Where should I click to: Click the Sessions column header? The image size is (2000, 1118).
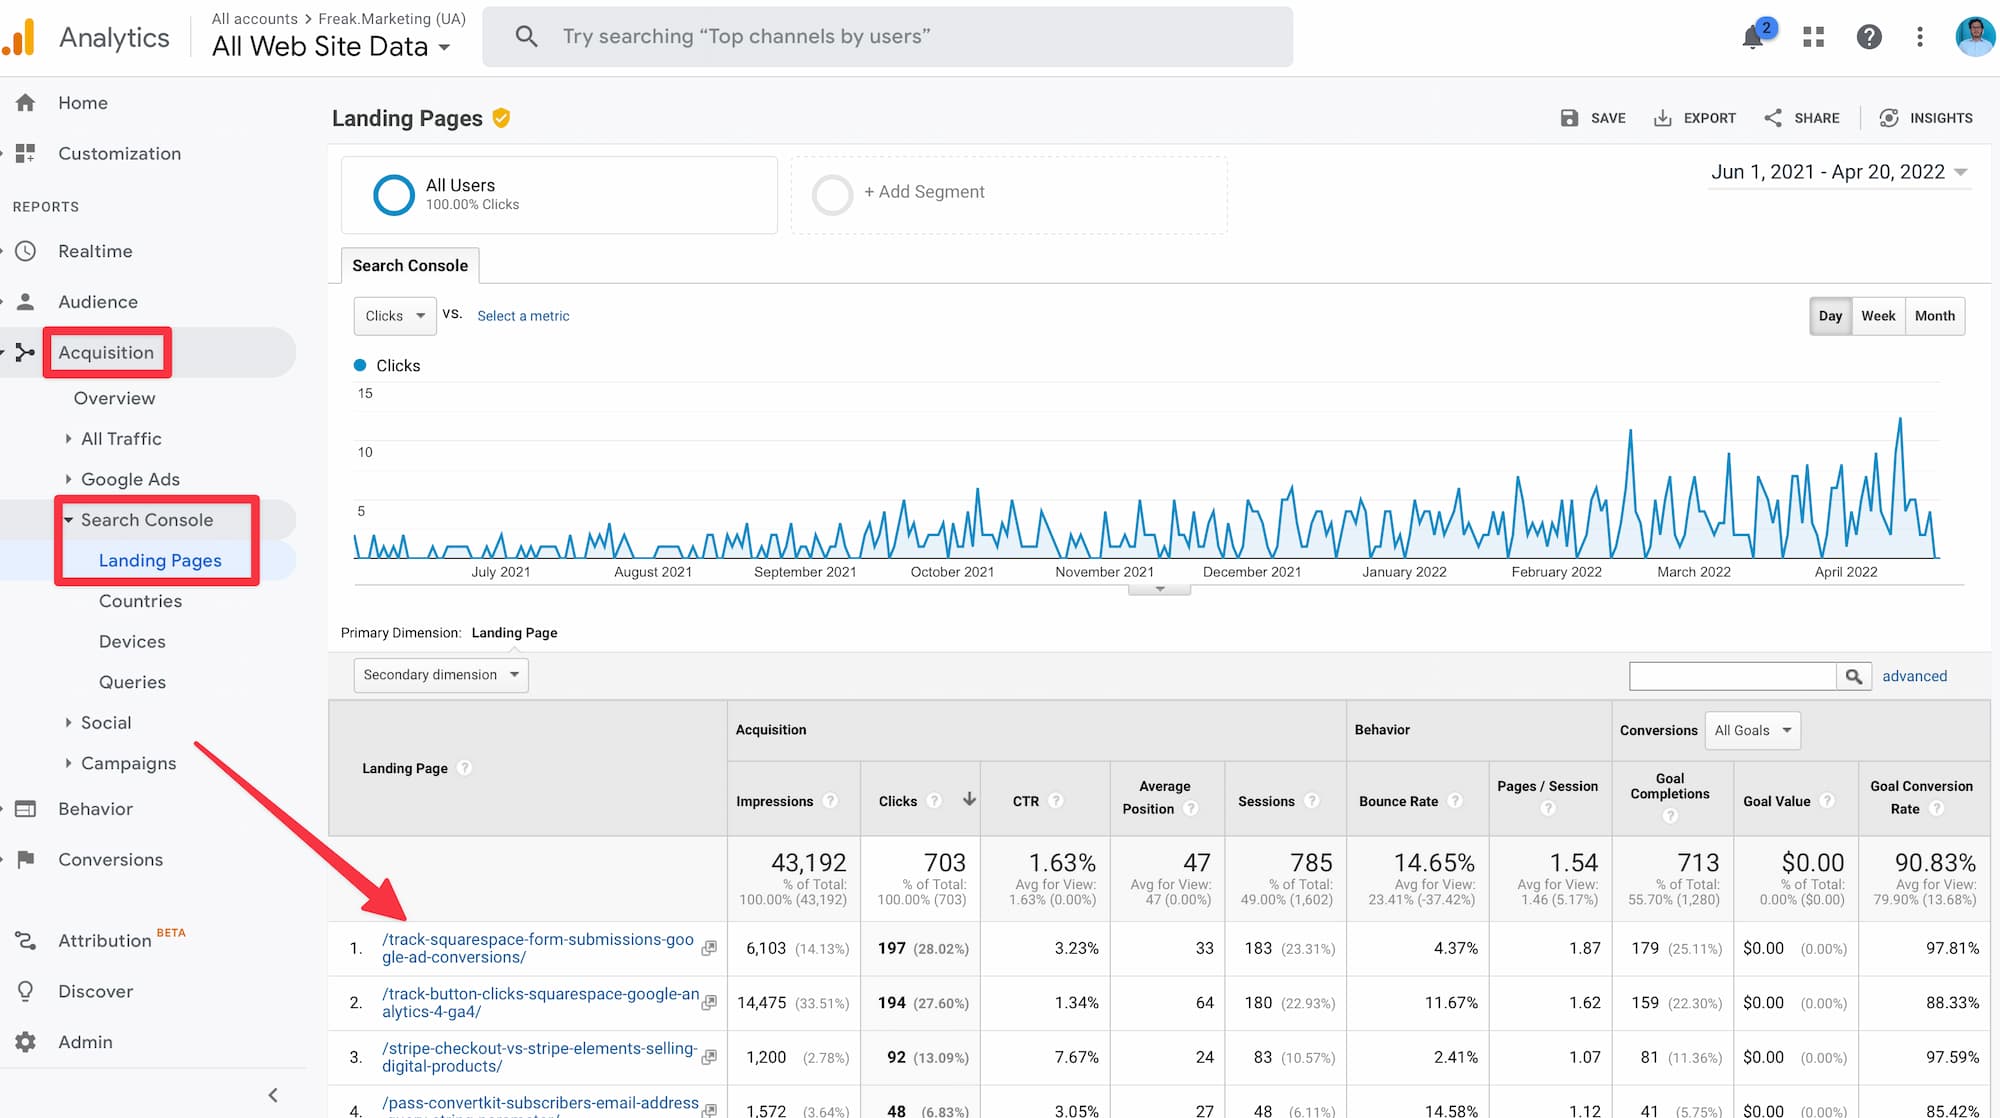[1266, 801]
